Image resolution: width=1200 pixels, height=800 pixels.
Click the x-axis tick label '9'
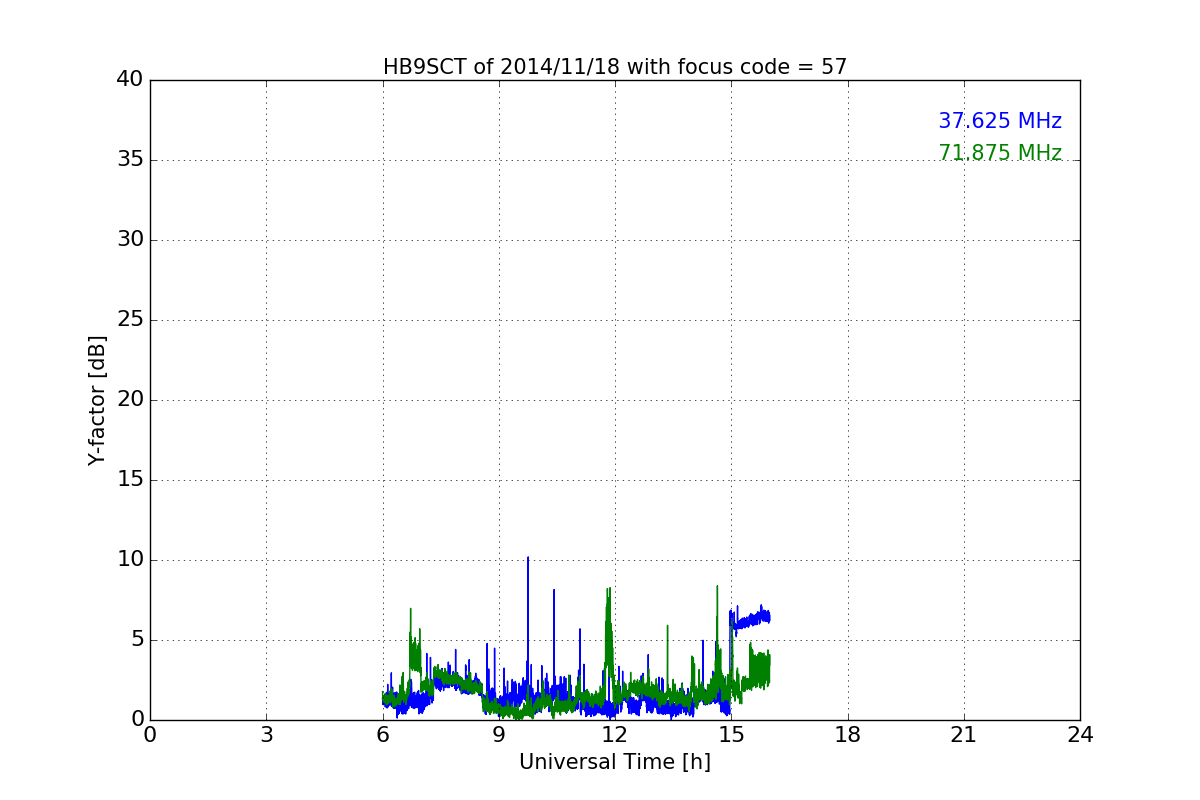[499, 735]
